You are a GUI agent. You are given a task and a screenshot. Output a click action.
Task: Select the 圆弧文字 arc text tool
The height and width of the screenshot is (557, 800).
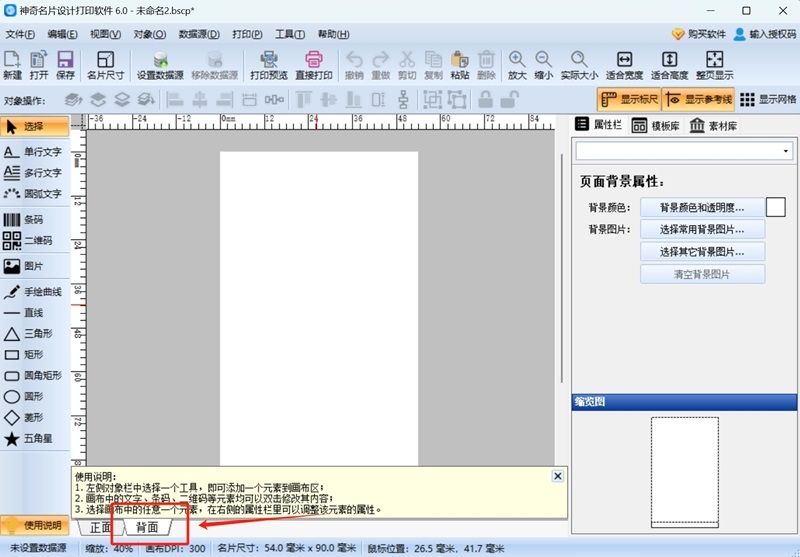click(x=34, y=194)
